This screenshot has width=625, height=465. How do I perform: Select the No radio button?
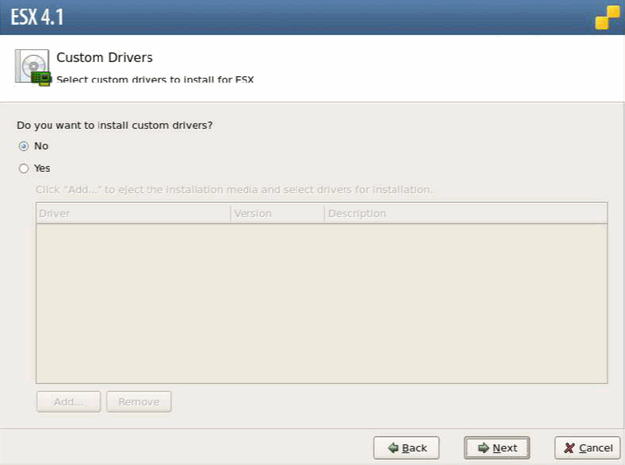[24, 146]
